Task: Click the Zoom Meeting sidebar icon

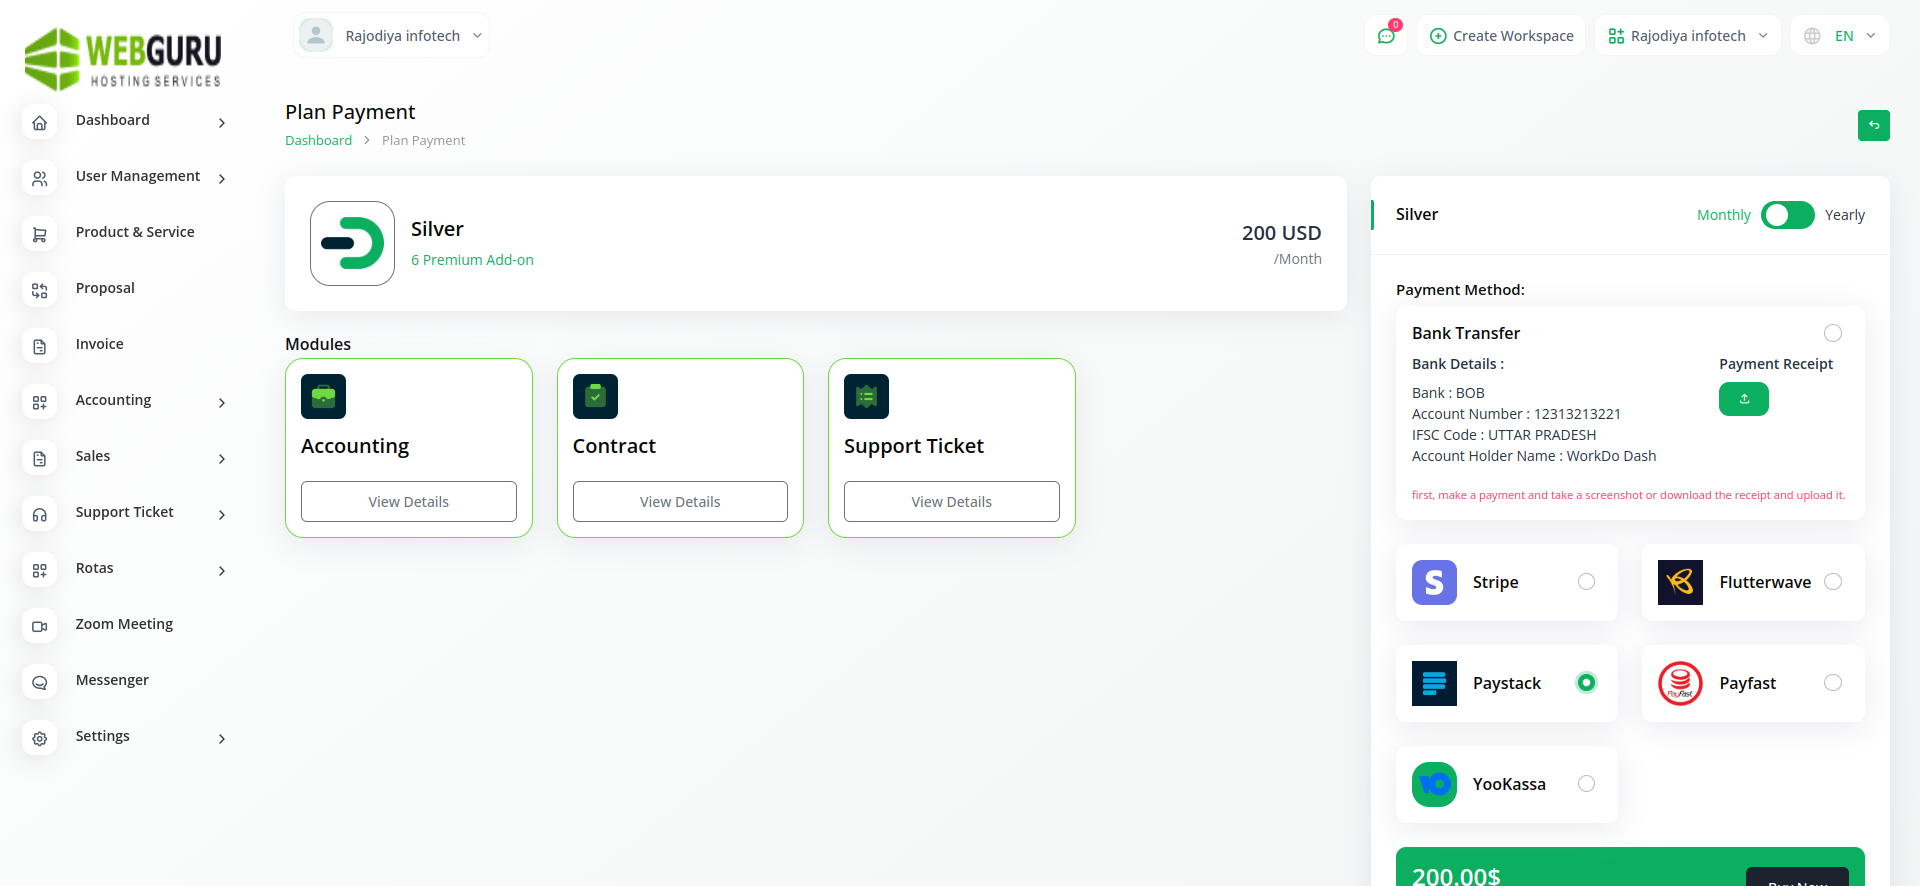Action: point(40,626)
